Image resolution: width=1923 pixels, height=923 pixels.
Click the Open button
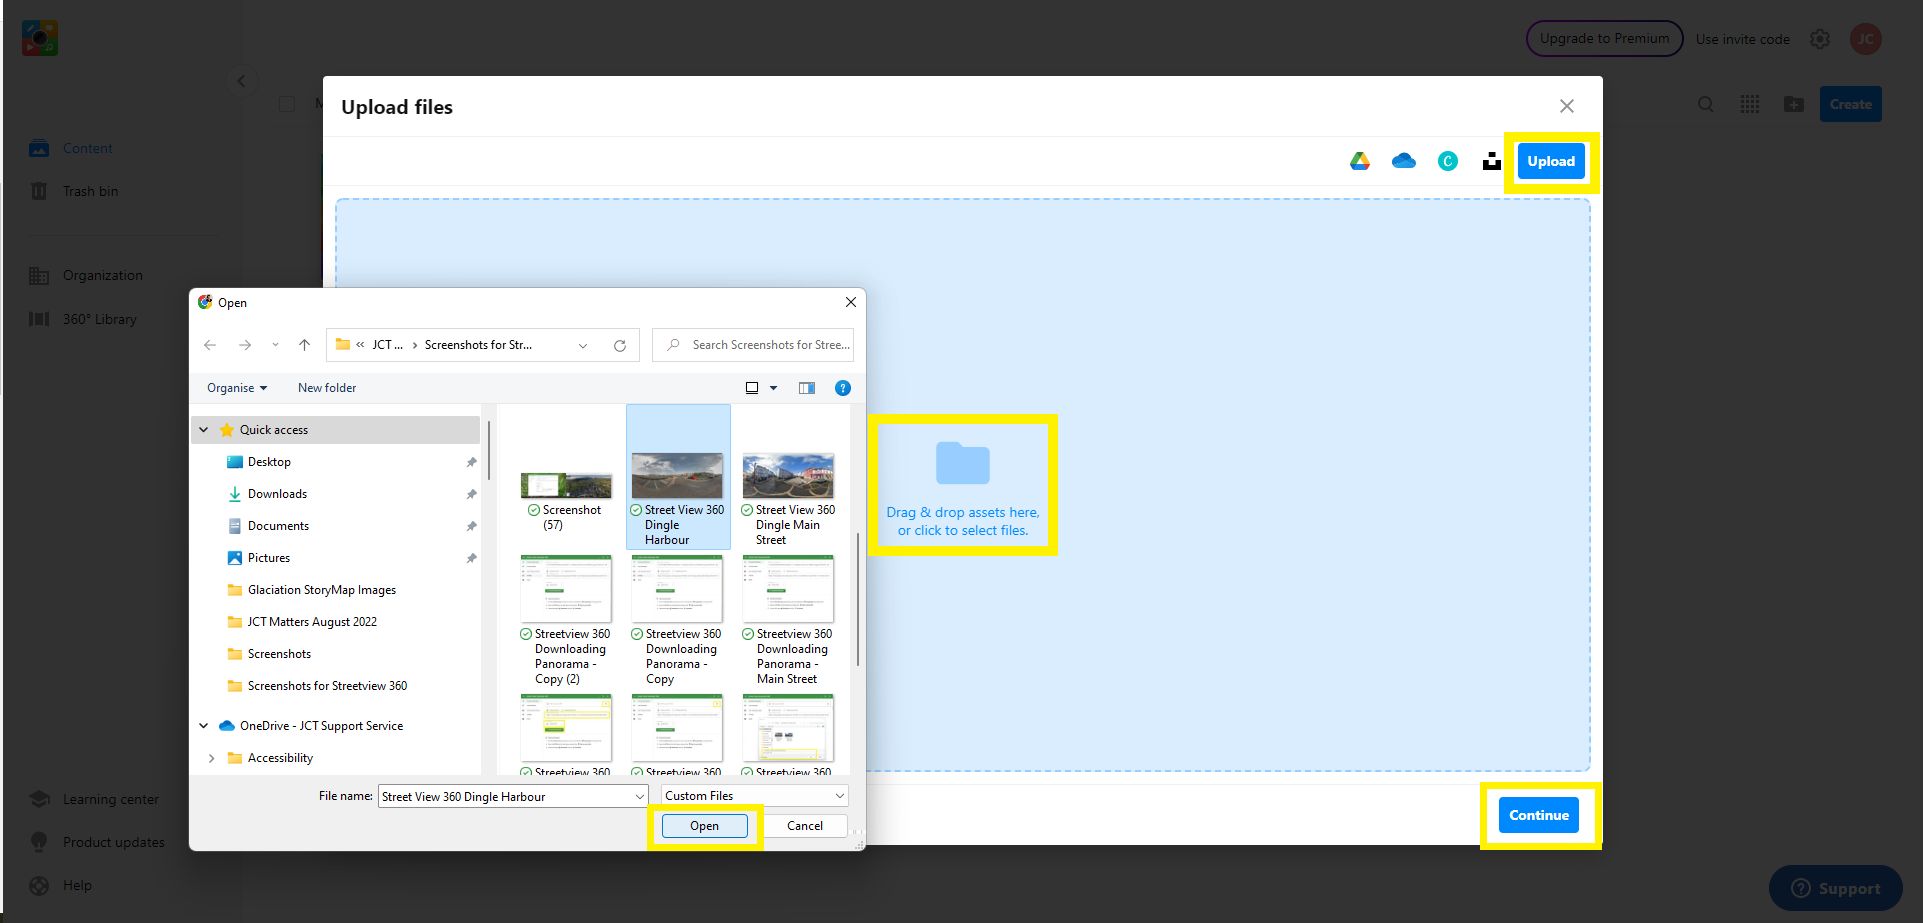pos(704,826)
